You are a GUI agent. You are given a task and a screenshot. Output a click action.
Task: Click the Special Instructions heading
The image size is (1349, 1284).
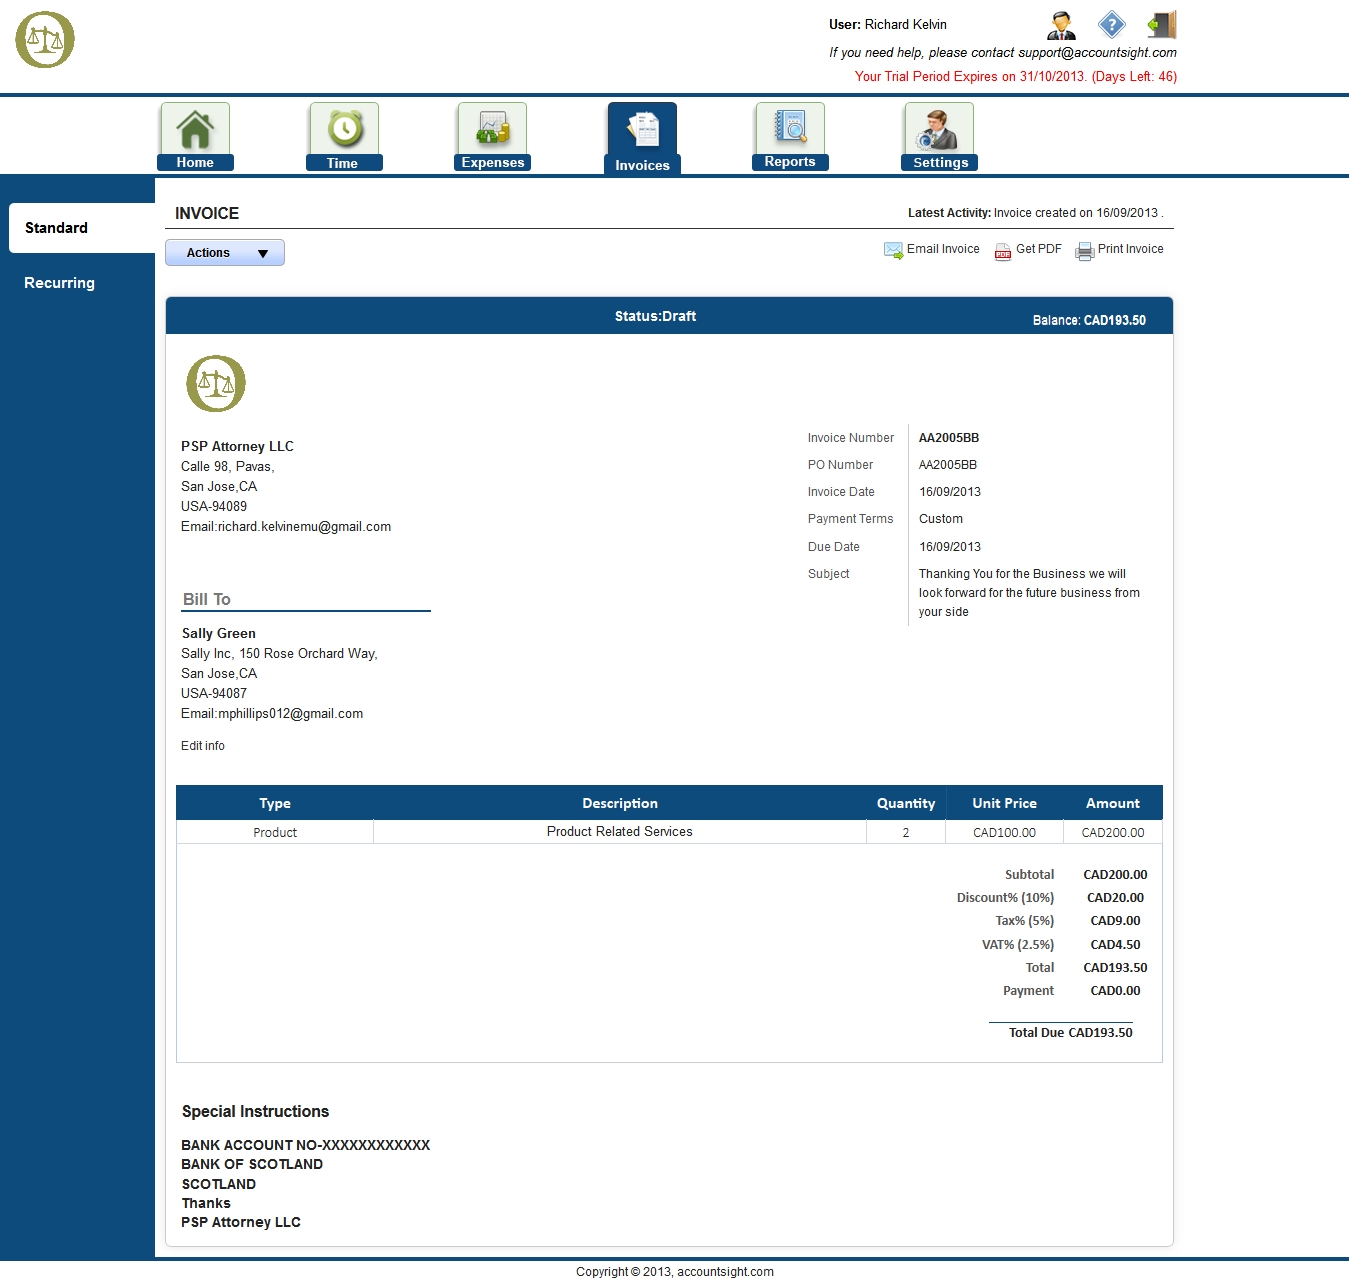click(x=255, y=1111)
